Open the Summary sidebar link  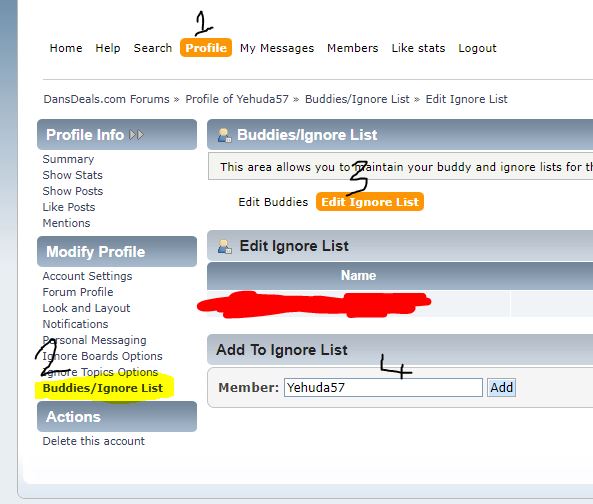(x=68, y=159)
